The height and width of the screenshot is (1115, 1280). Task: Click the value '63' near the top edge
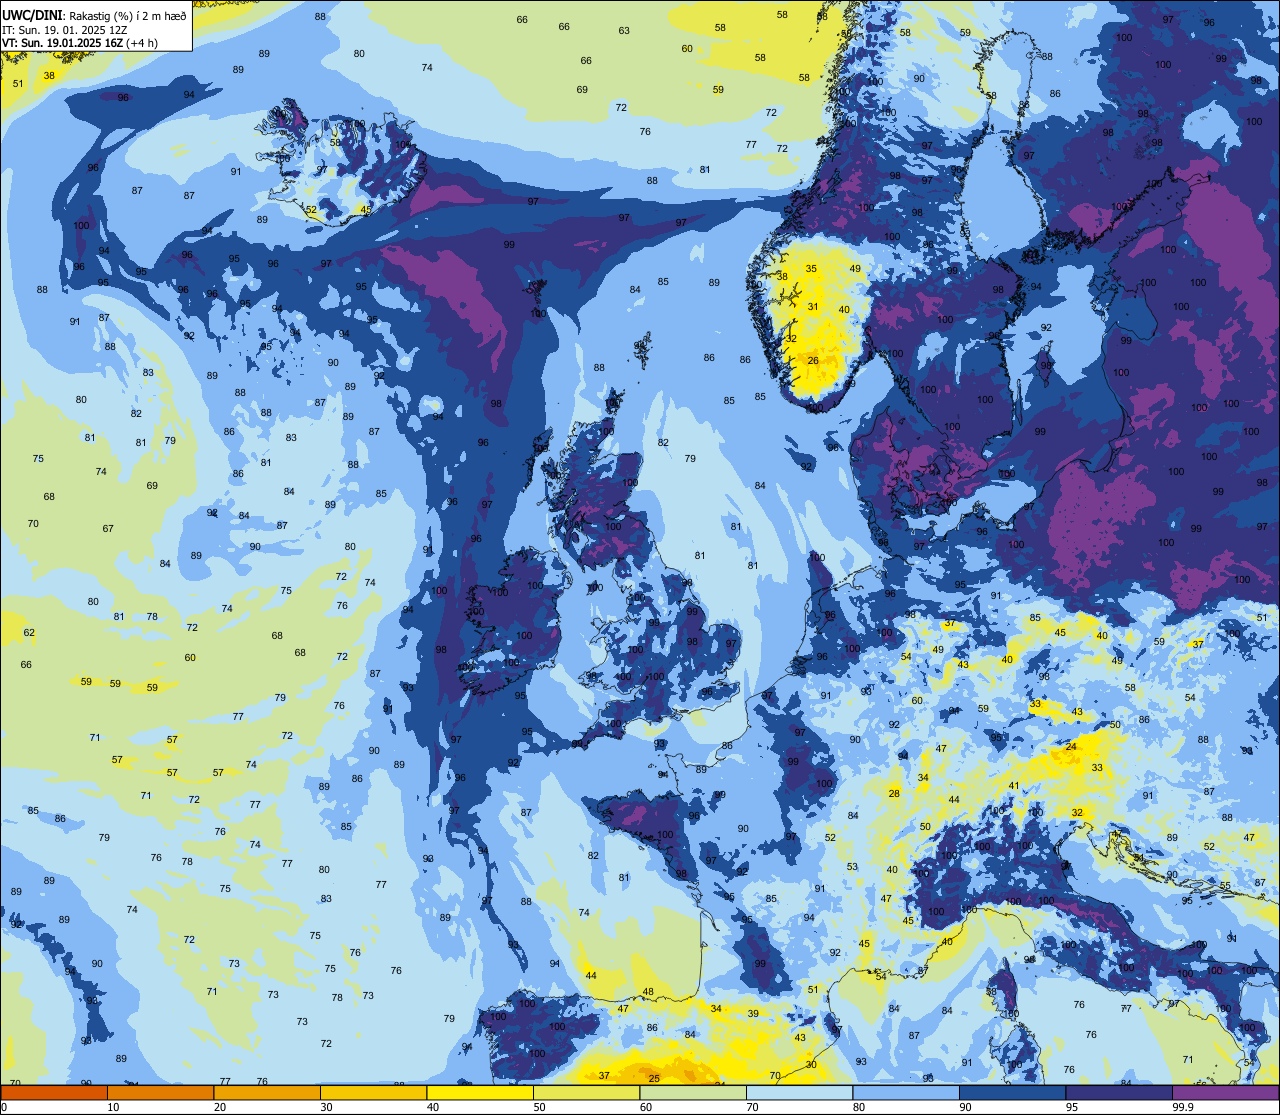624,31
